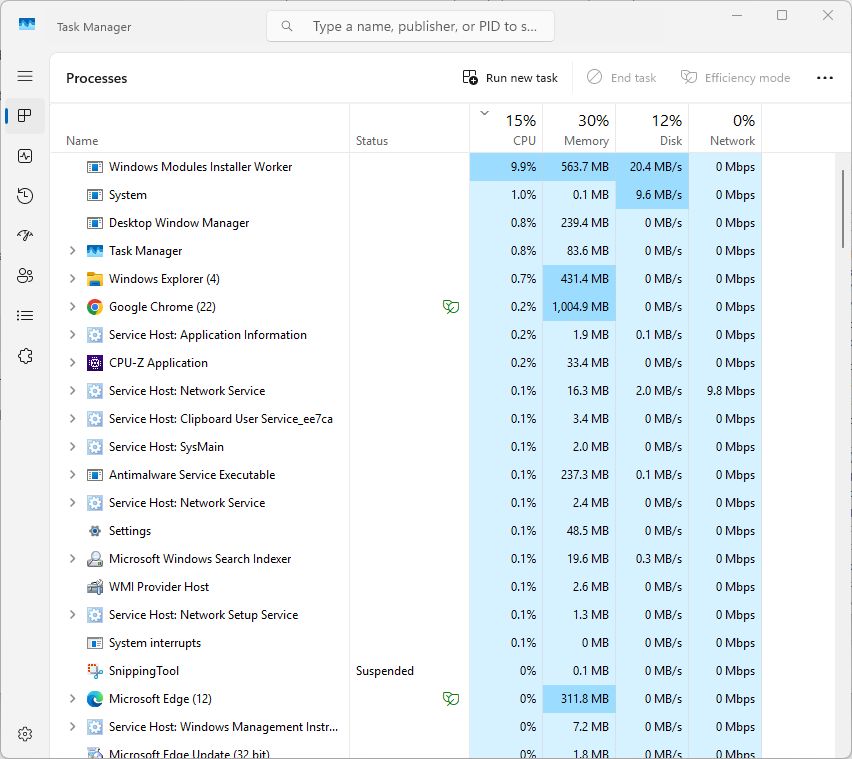The width and height of the screenshot is (852, 759).
Task: Open the Details page in sidebar
Action: (x=25, y=316)
